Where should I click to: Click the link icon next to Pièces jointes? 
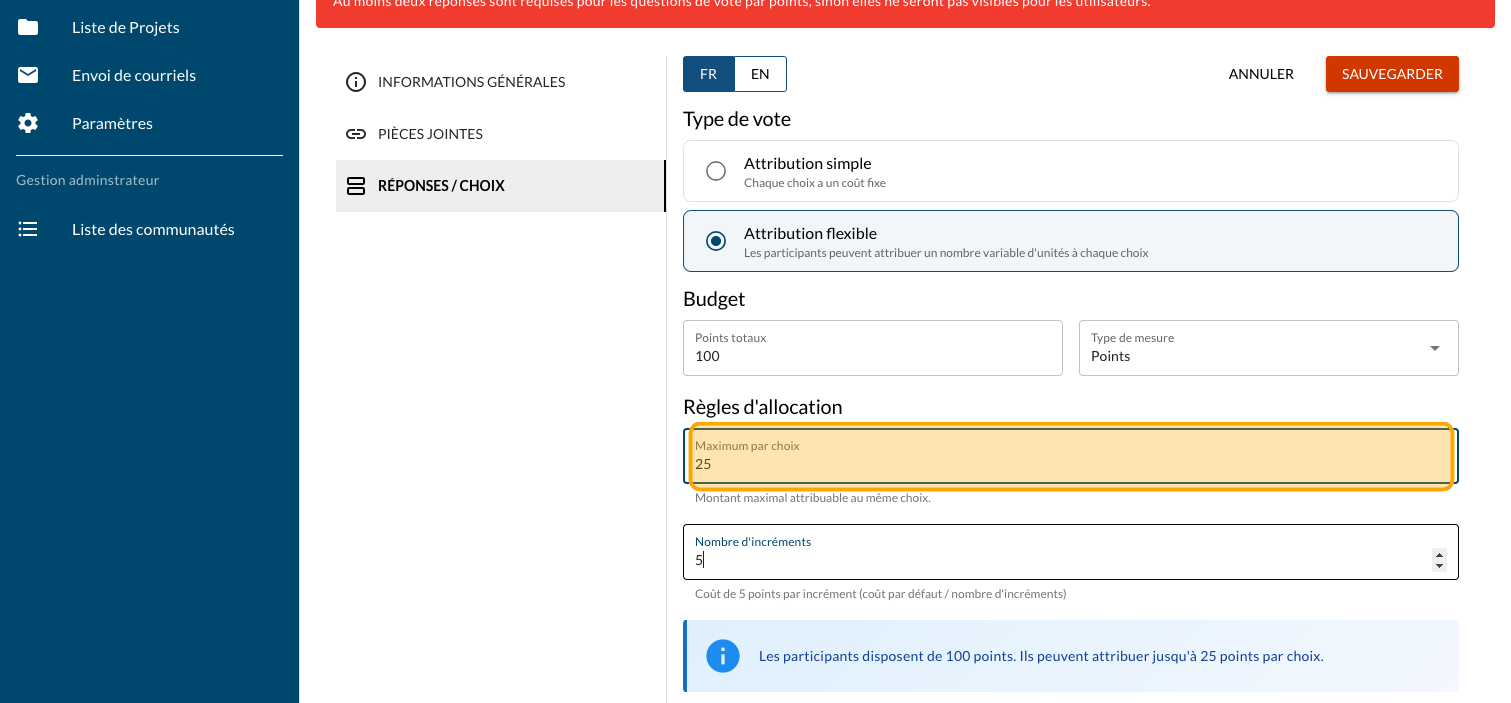click(355, 134)
